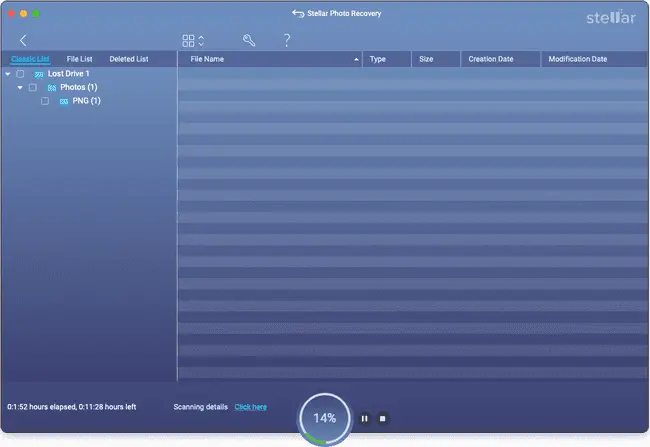This screenshot has width=650, height=447.
Task: Click the PNG folder icon
Action: coord(64,102)
